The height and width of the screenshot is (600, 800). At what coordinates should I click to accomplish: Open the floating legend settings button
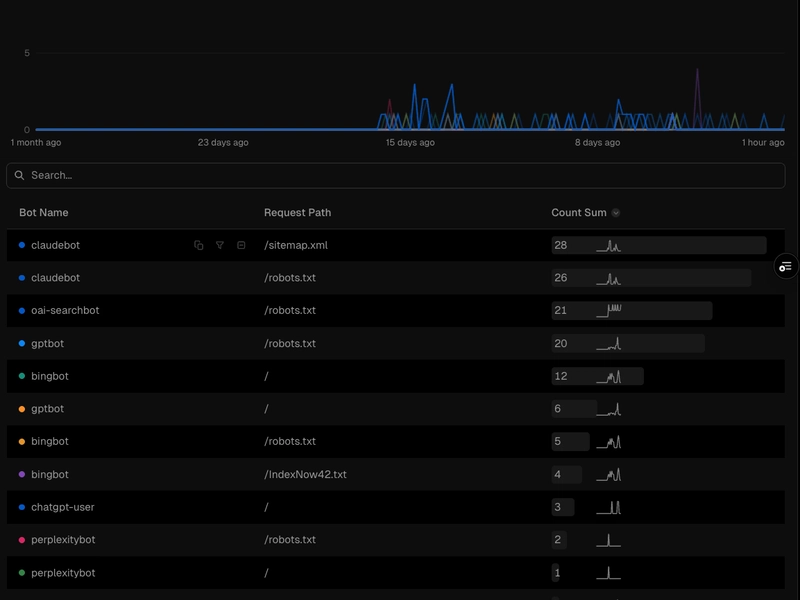786,266
